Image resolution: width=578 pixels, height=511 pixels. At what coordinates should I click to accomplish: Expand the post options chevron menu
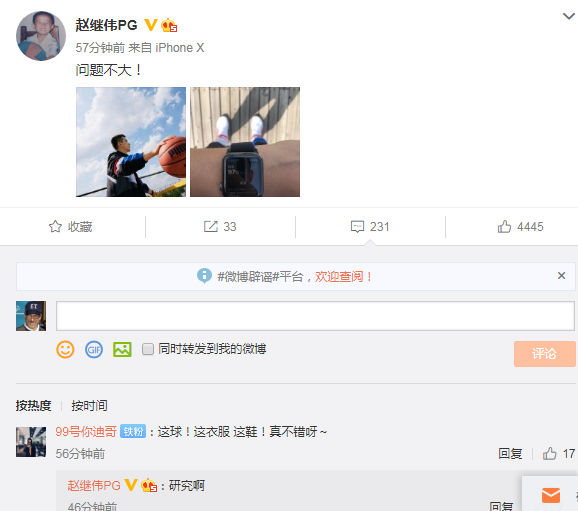(x=568, y=16)
